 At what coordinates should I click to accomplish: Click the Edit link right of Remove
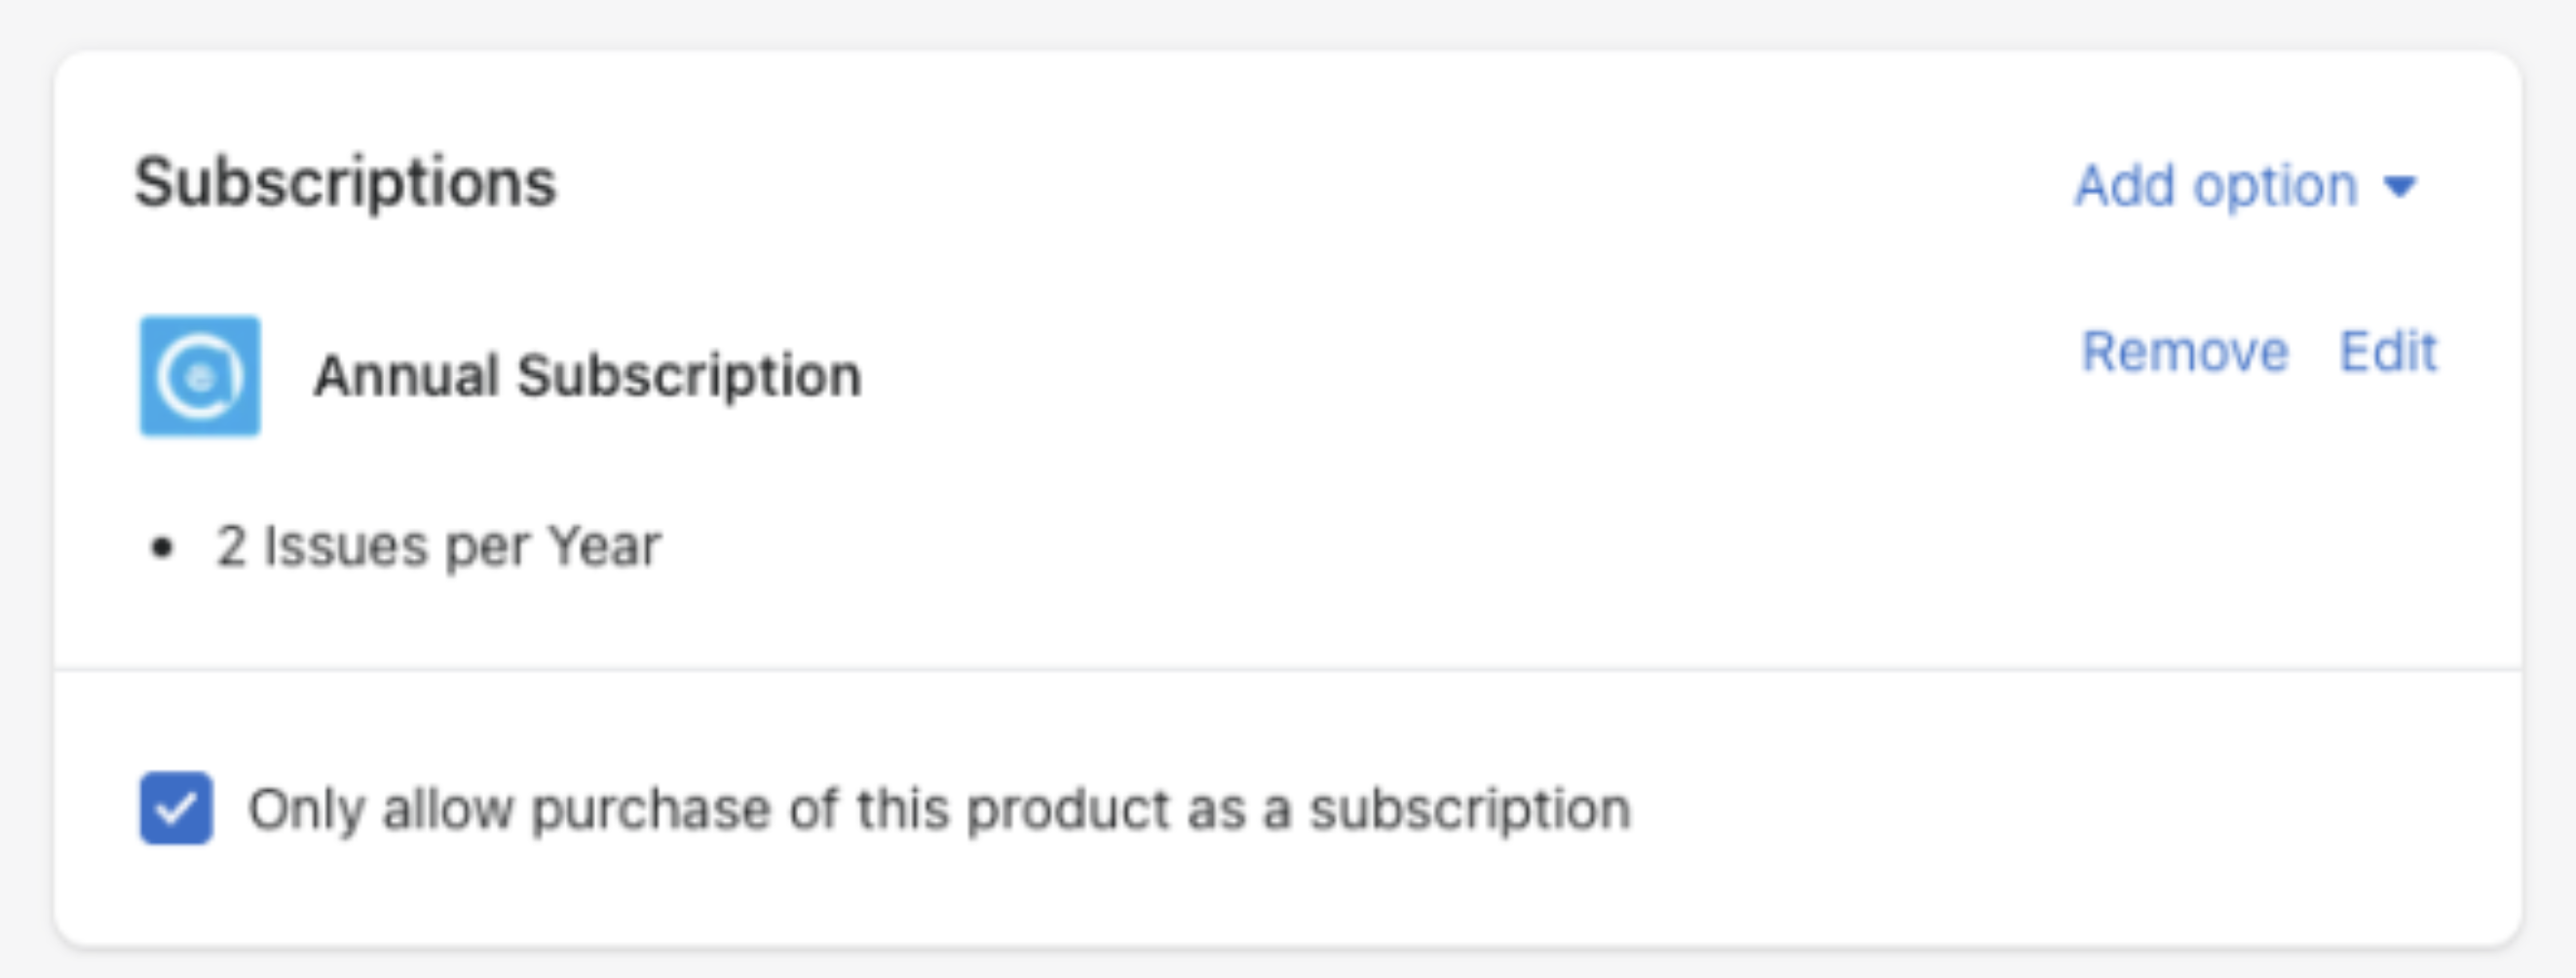tap(2388, 352)
